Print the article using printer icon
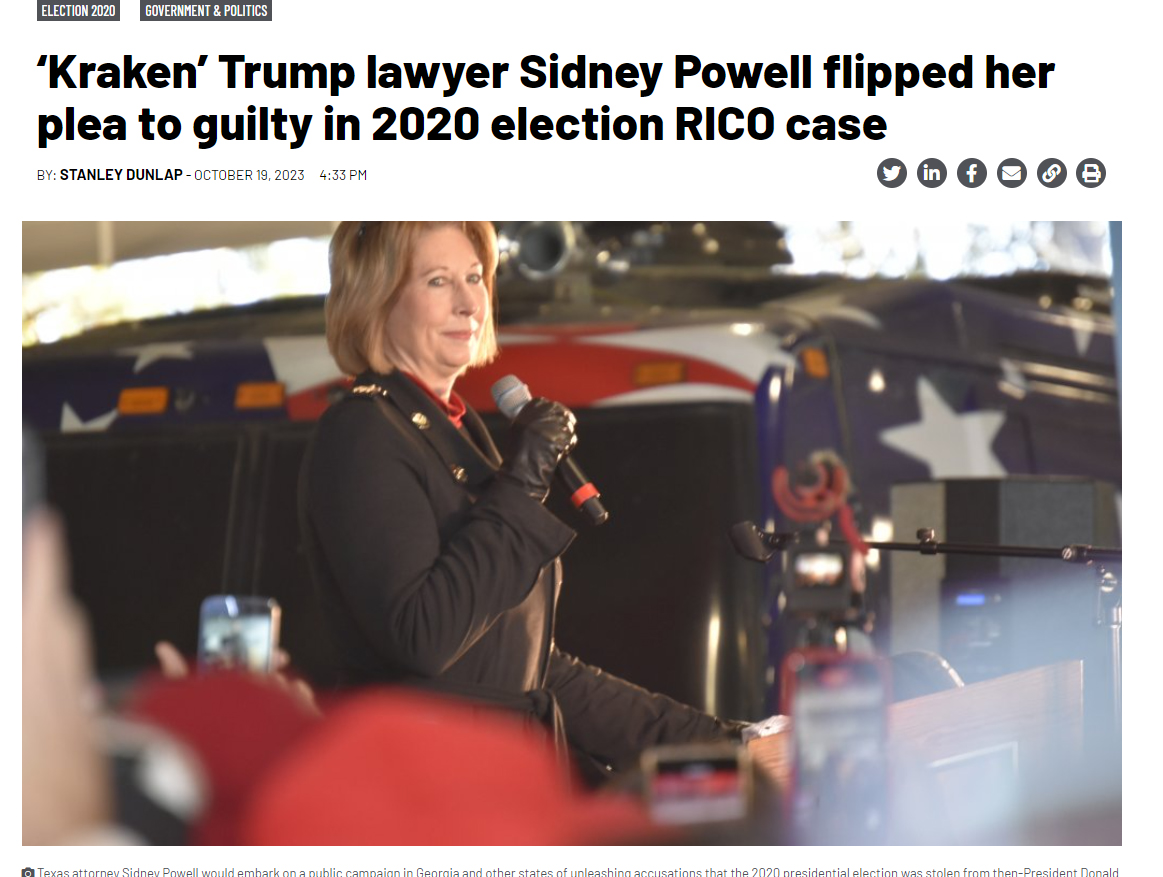 pyautogui.click(x=1091, y=174)
